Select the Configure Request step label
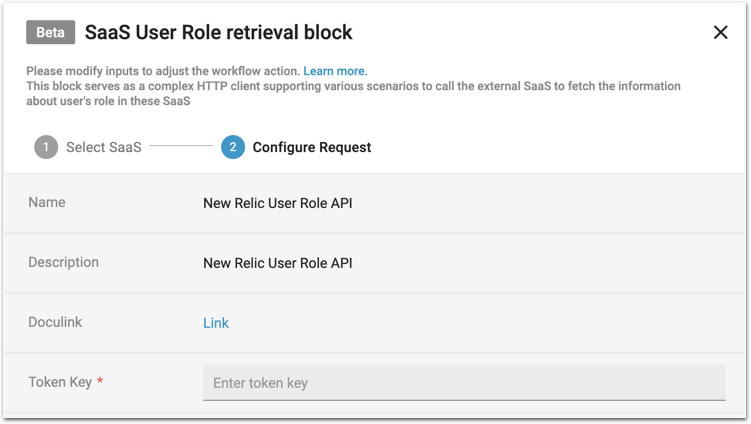The width and height of the screenshot is (751, 424). coord(311,147)
